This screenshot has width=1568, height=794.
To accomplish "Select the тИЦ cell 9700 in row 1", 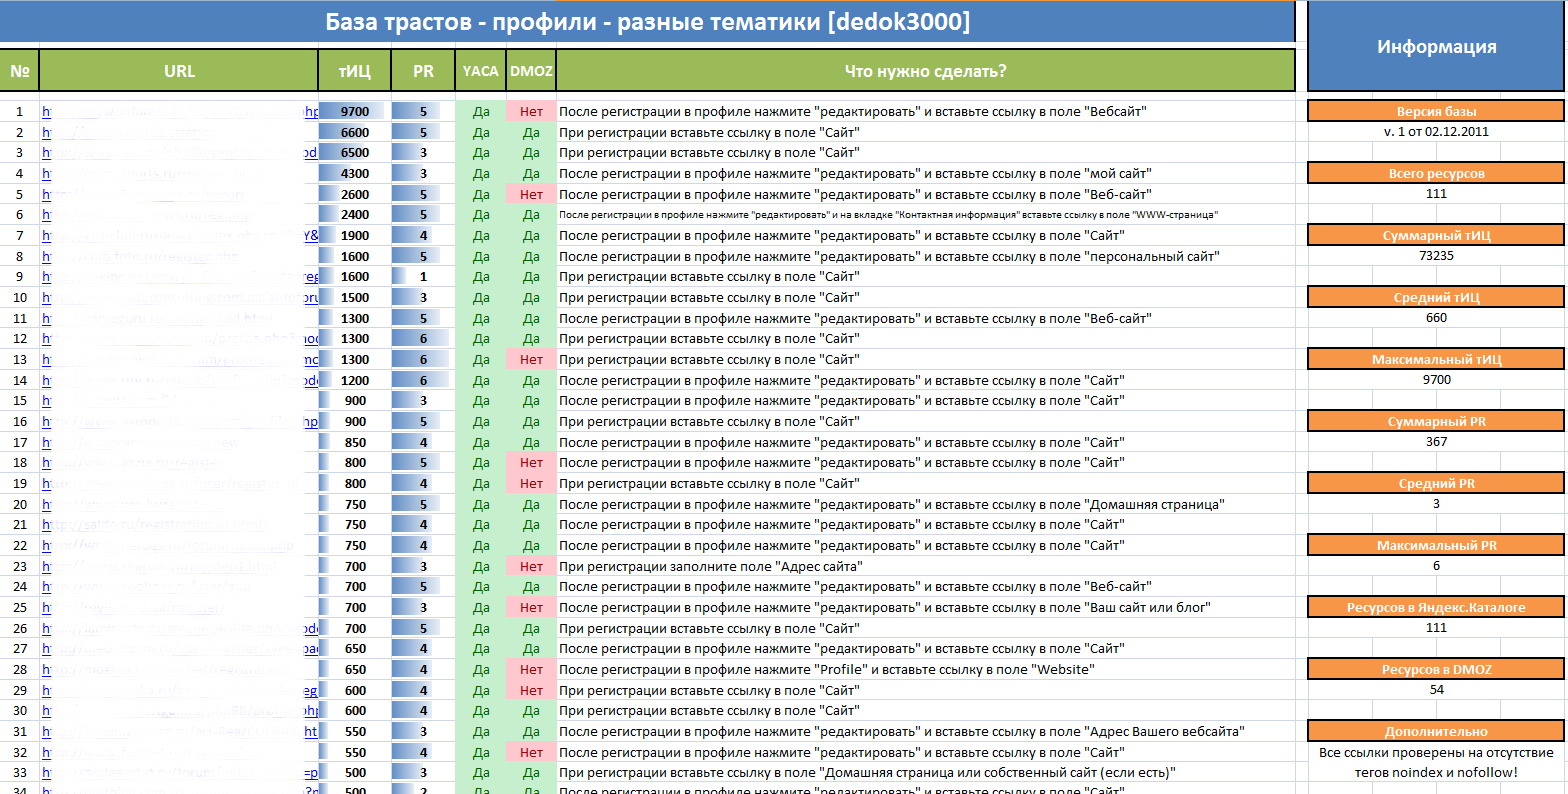I will click(x=354, y=112).
